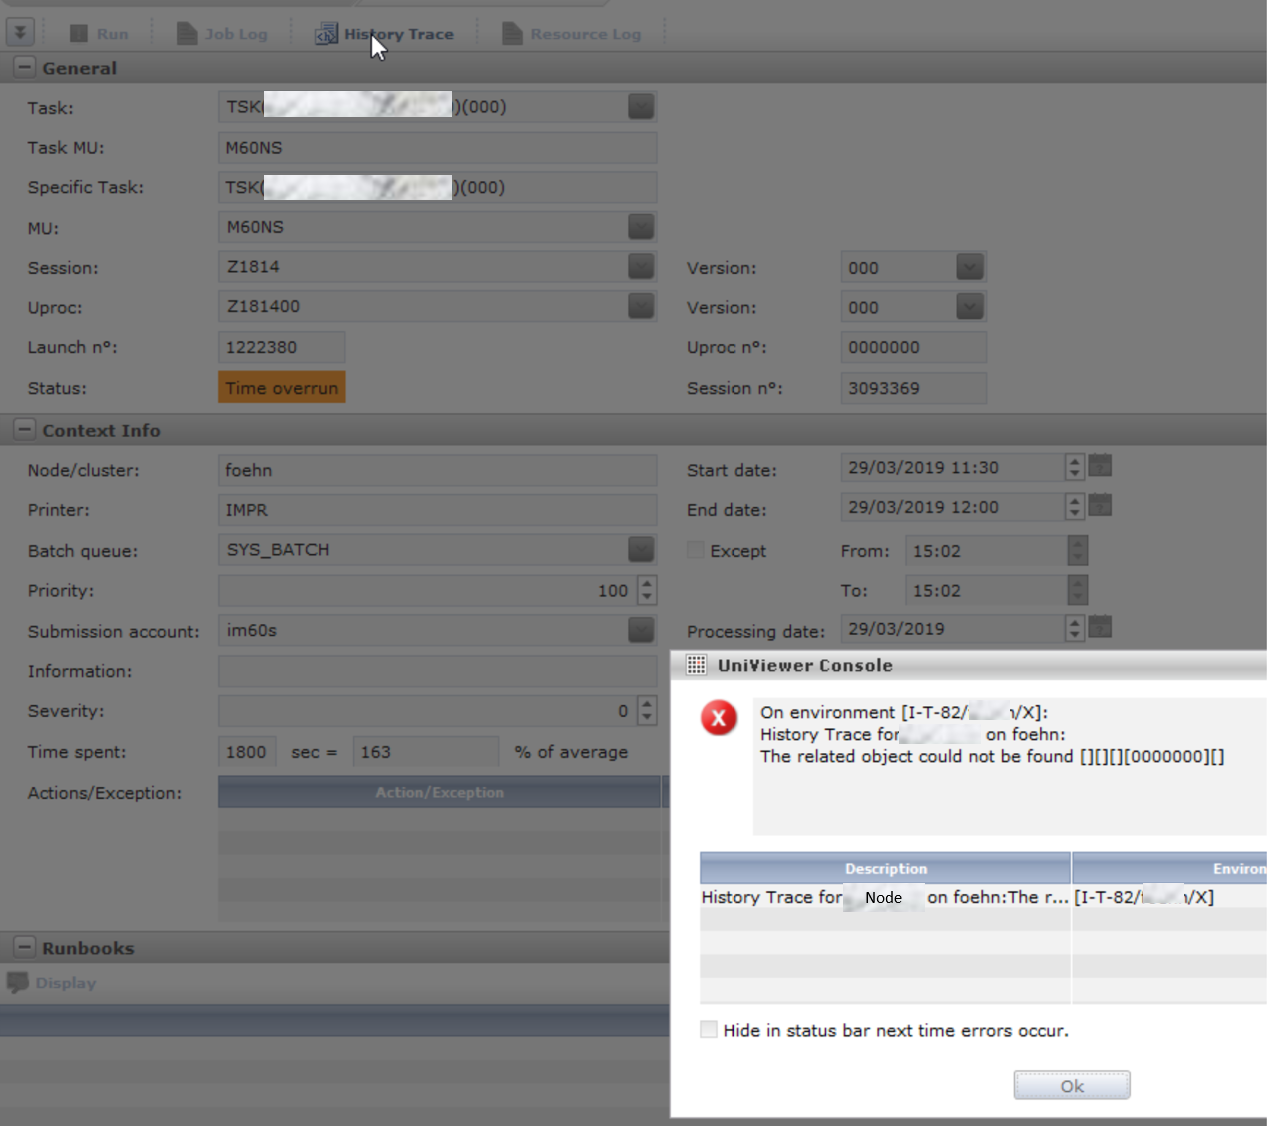
Task: Open the MU field dropdown
Action: (641, 227)
